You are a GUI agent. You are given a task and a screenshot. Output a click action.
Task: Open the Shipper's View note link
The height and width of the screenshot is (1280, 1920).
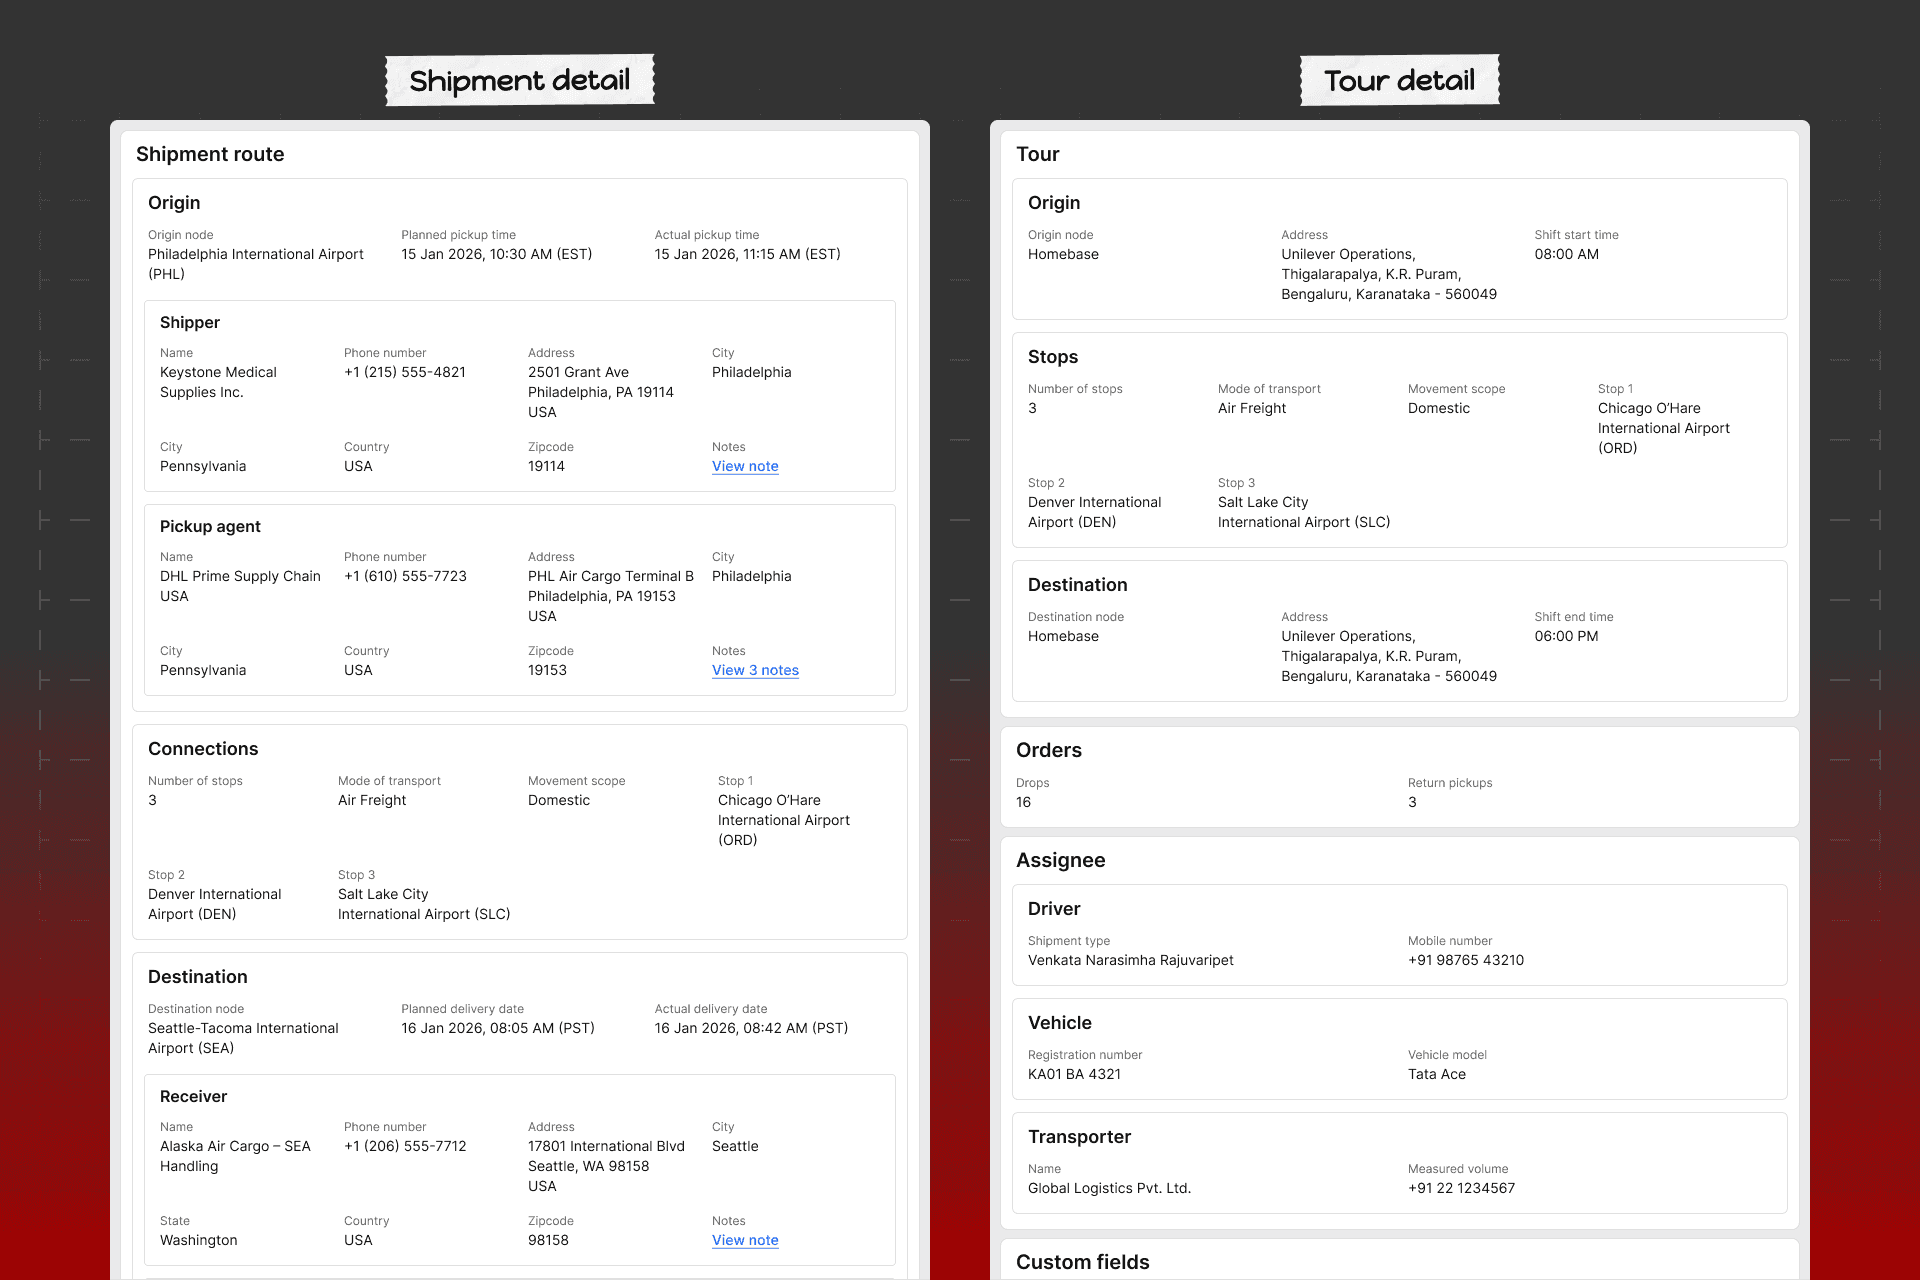(x=745, y=466)
